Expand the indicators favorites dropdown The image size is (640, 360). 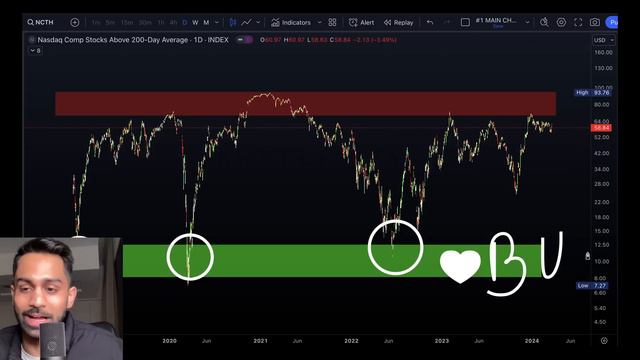(x=320, y=22)
